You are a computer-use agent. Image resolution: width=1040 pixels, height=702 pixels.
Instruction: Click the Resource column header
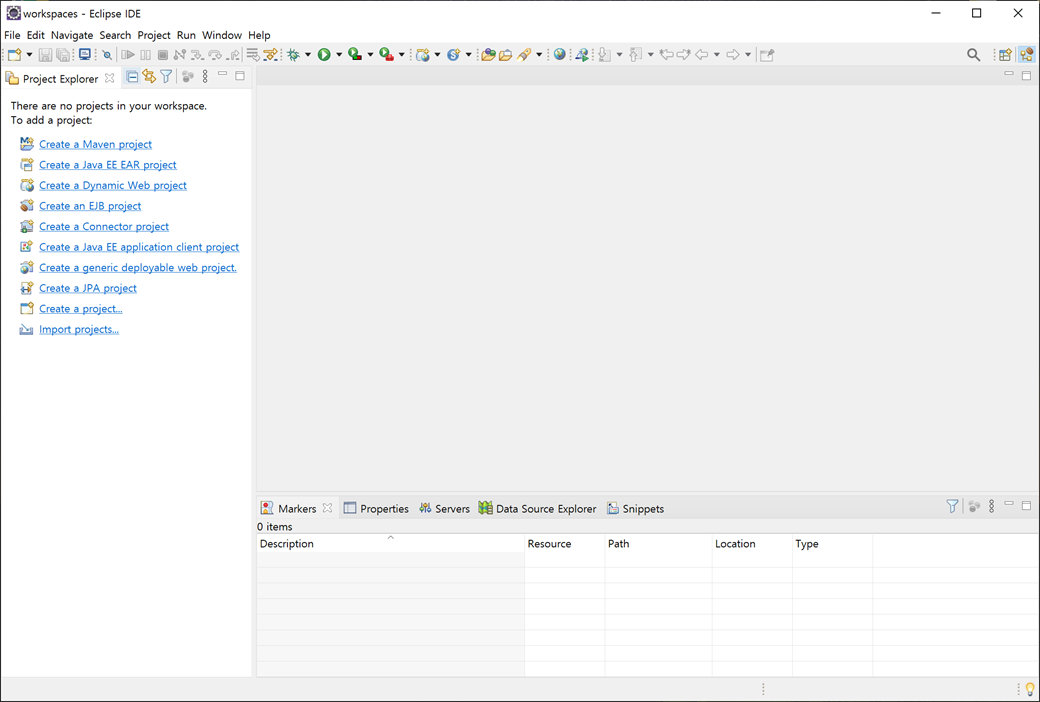click(564, 543)
